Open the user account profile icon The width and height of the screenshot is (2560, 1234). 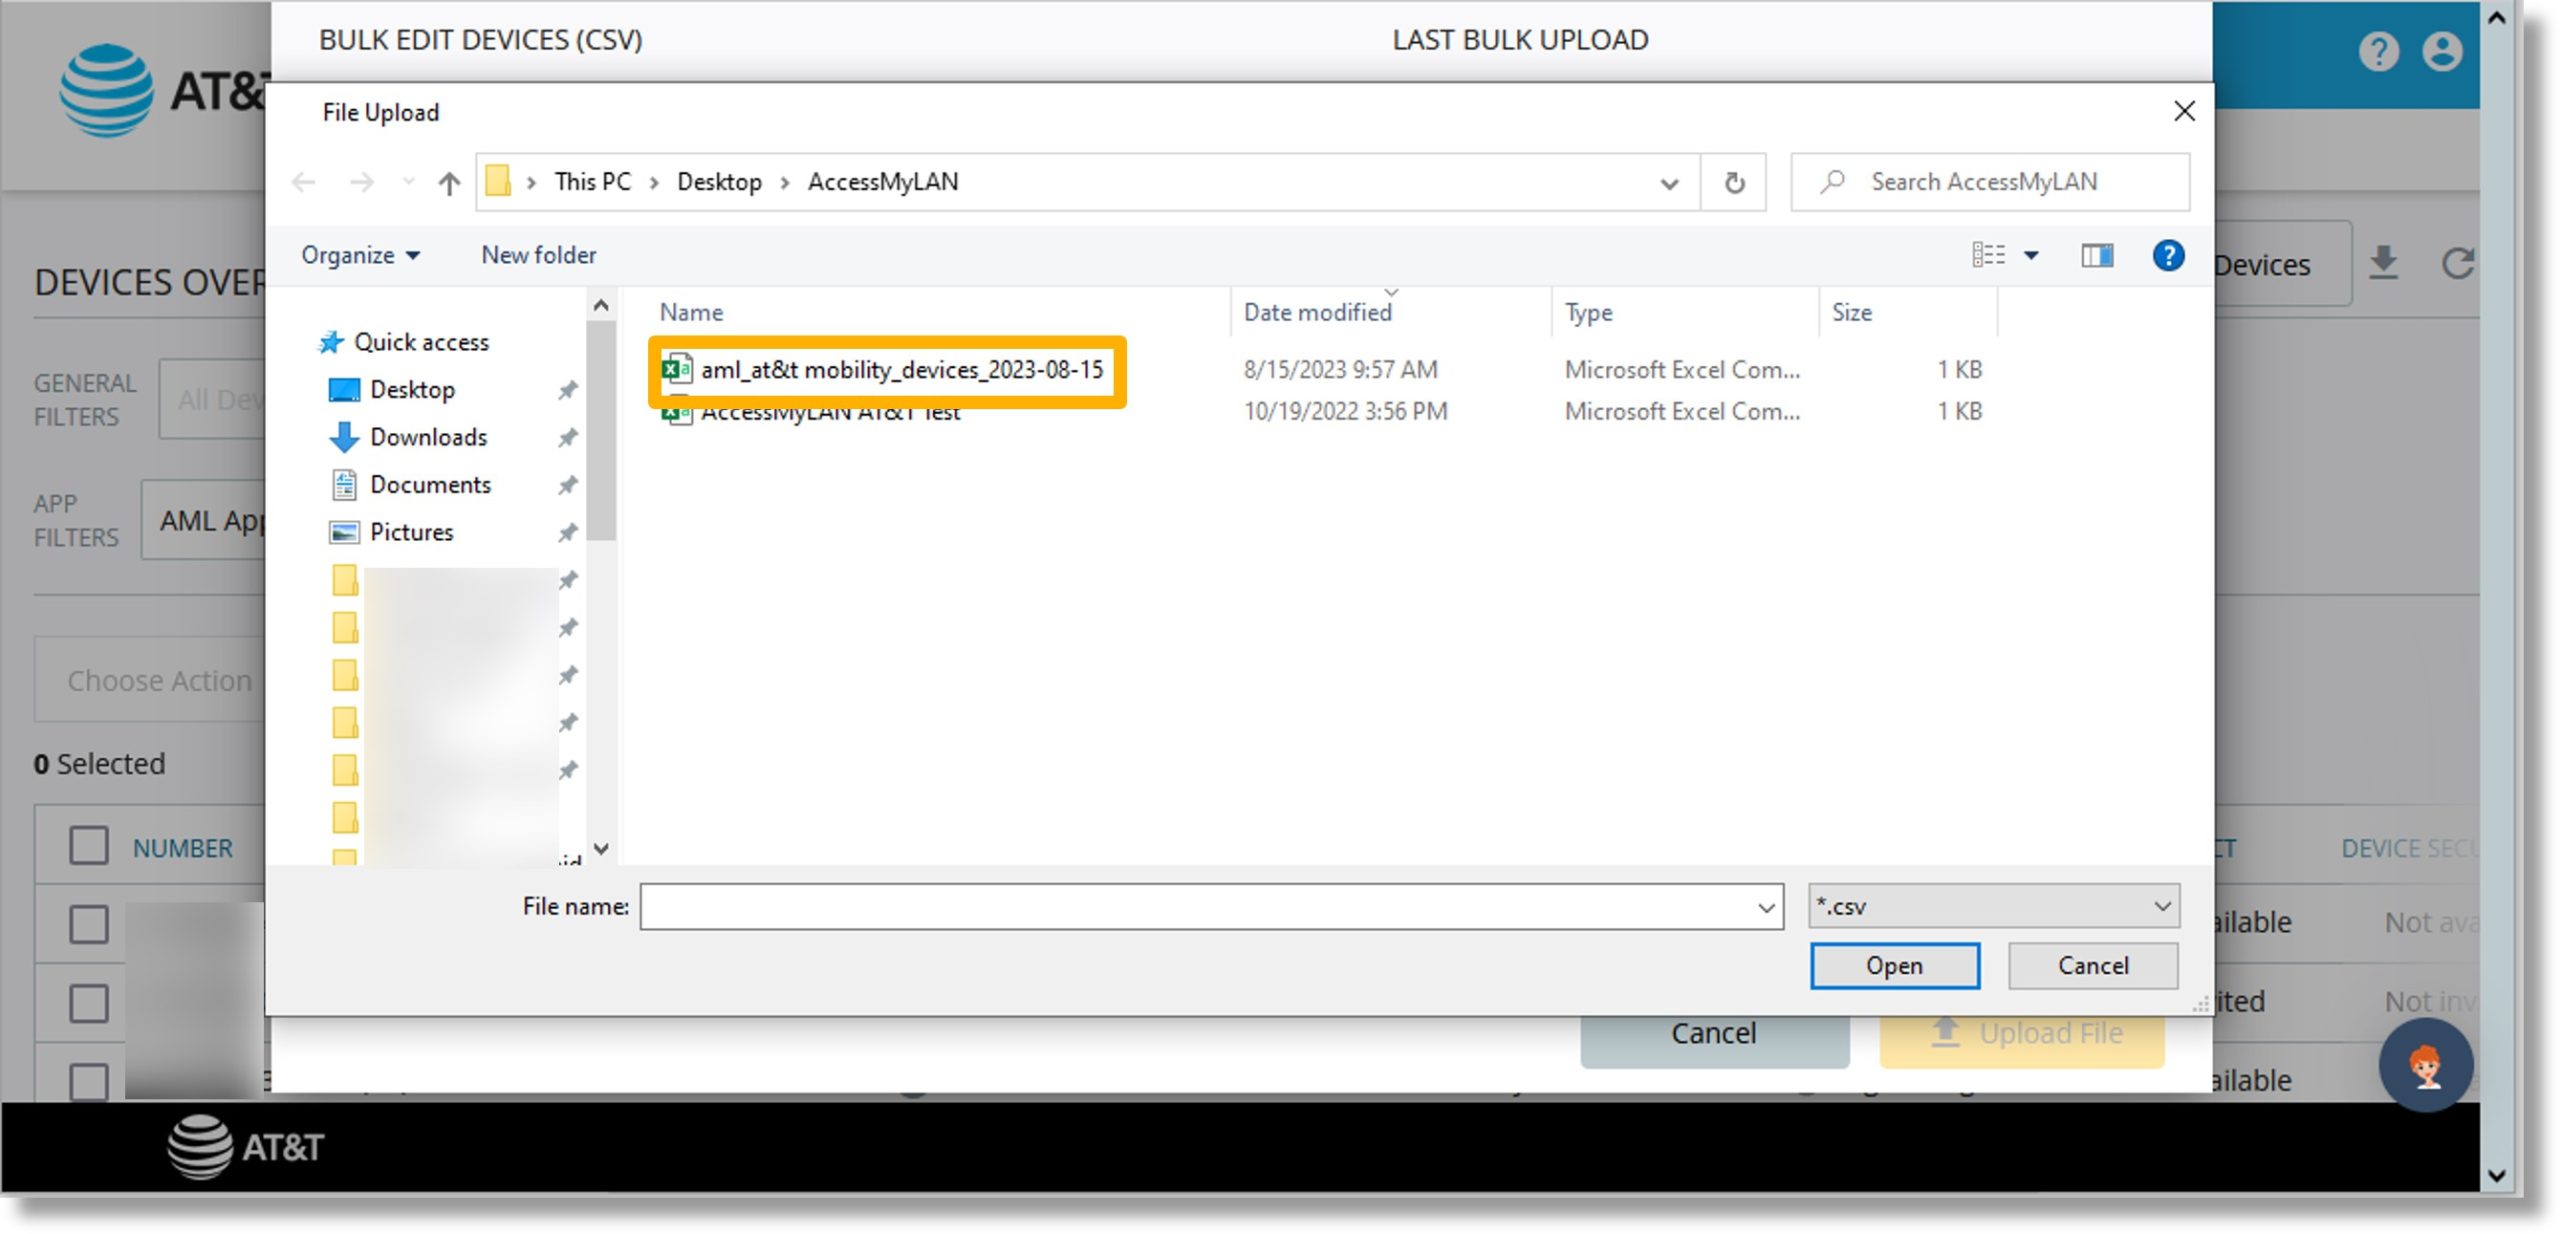2441,51
